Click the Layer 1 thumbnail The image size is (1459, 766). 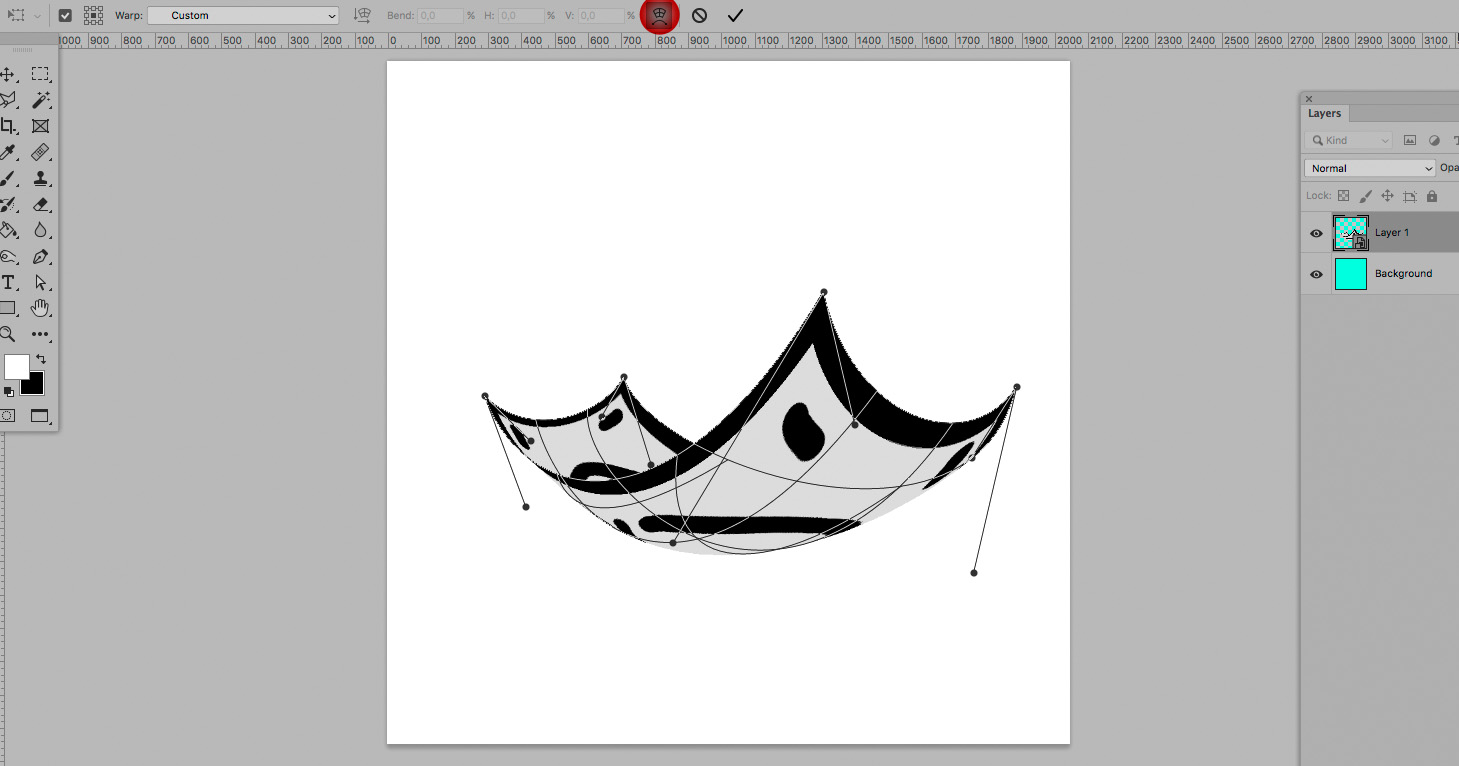pos(1351,232)
